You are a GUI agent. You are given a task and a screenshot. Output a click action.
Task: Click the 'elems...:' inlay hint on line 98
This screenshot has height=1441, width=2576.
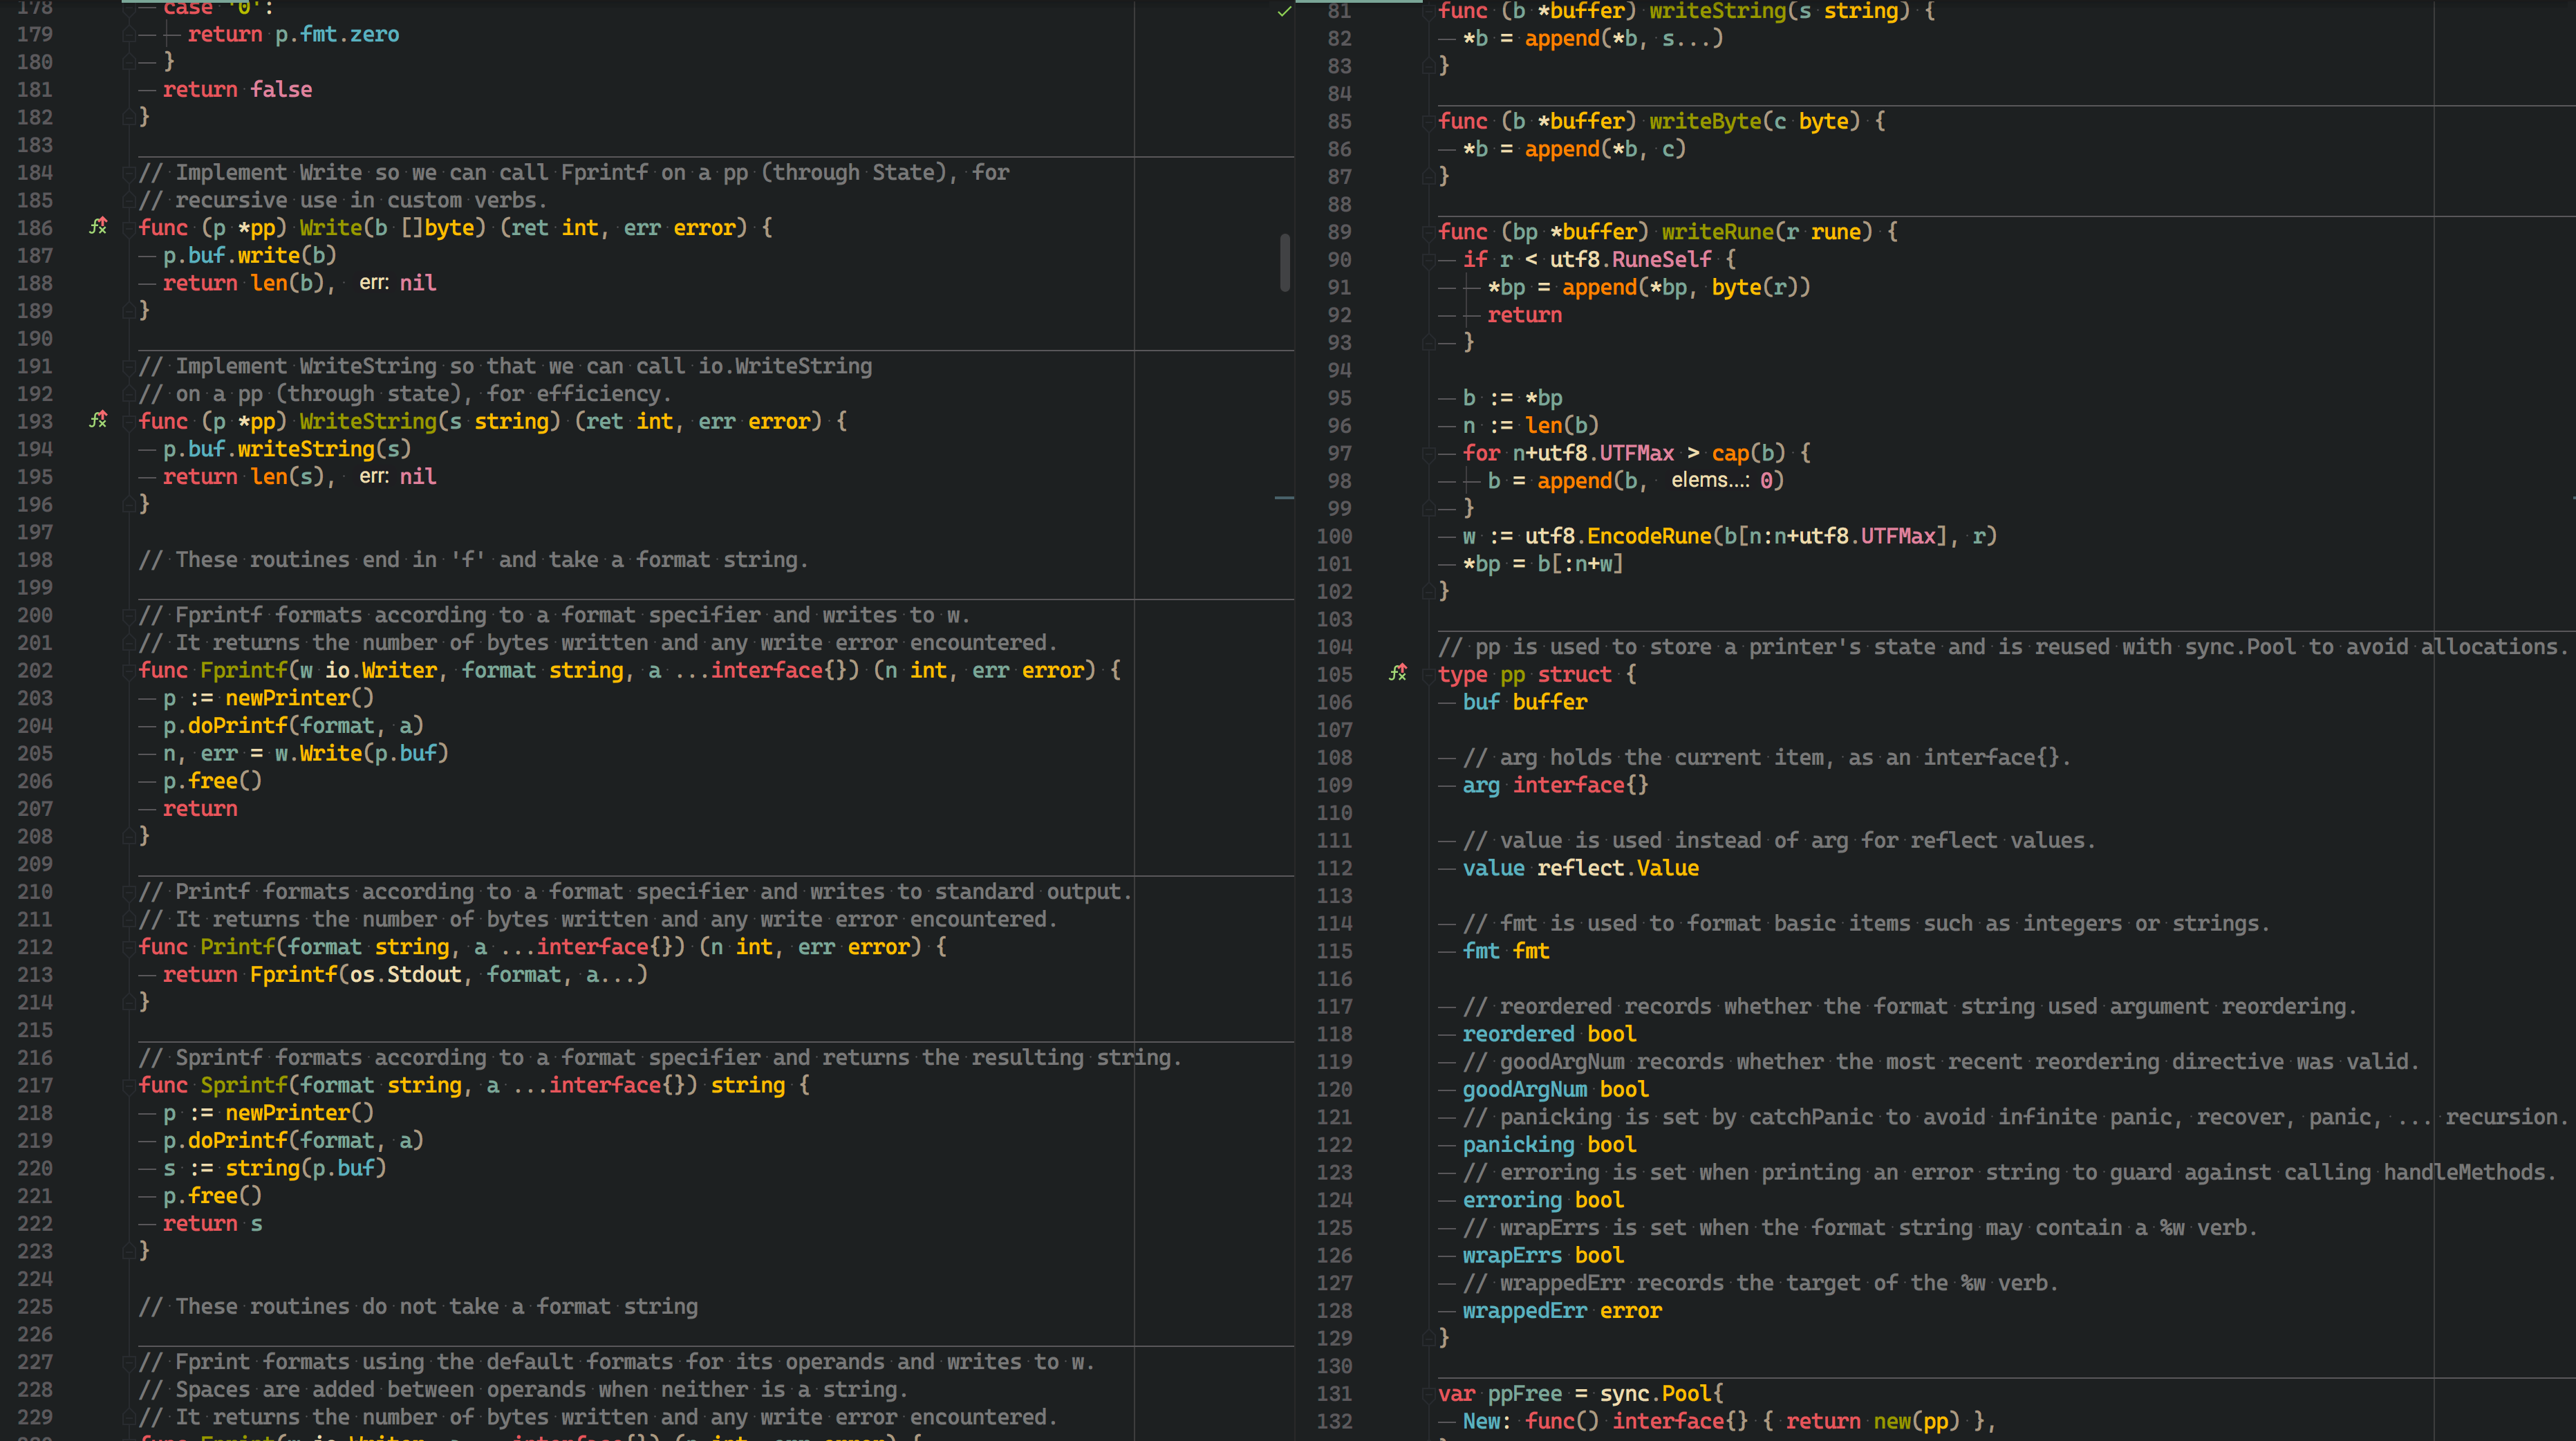point(1710,481)
